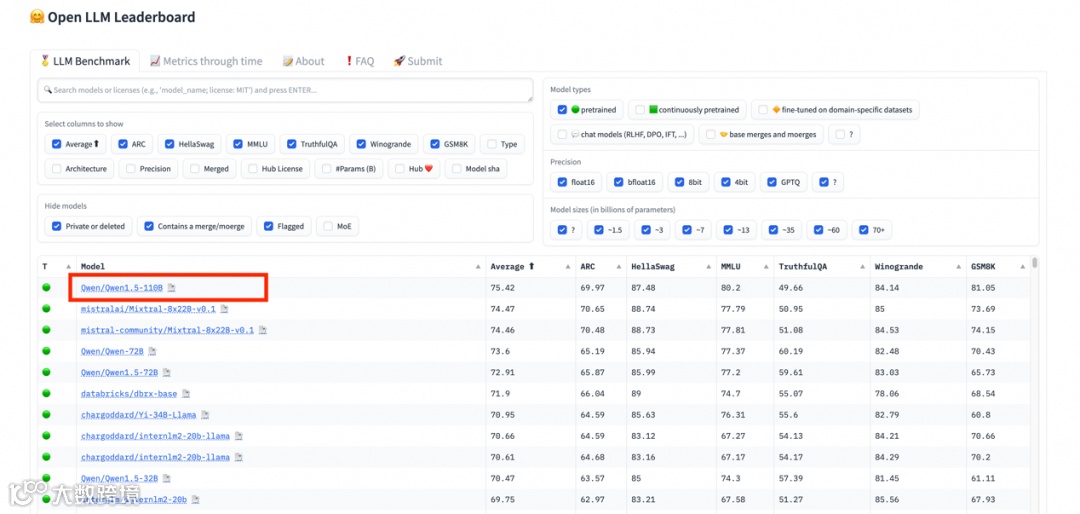The width and height of the screenshot is (1080, 514).
Task: Copy the Qwen/Qwen1.5-110B model name icon
Action: point(172,287)
